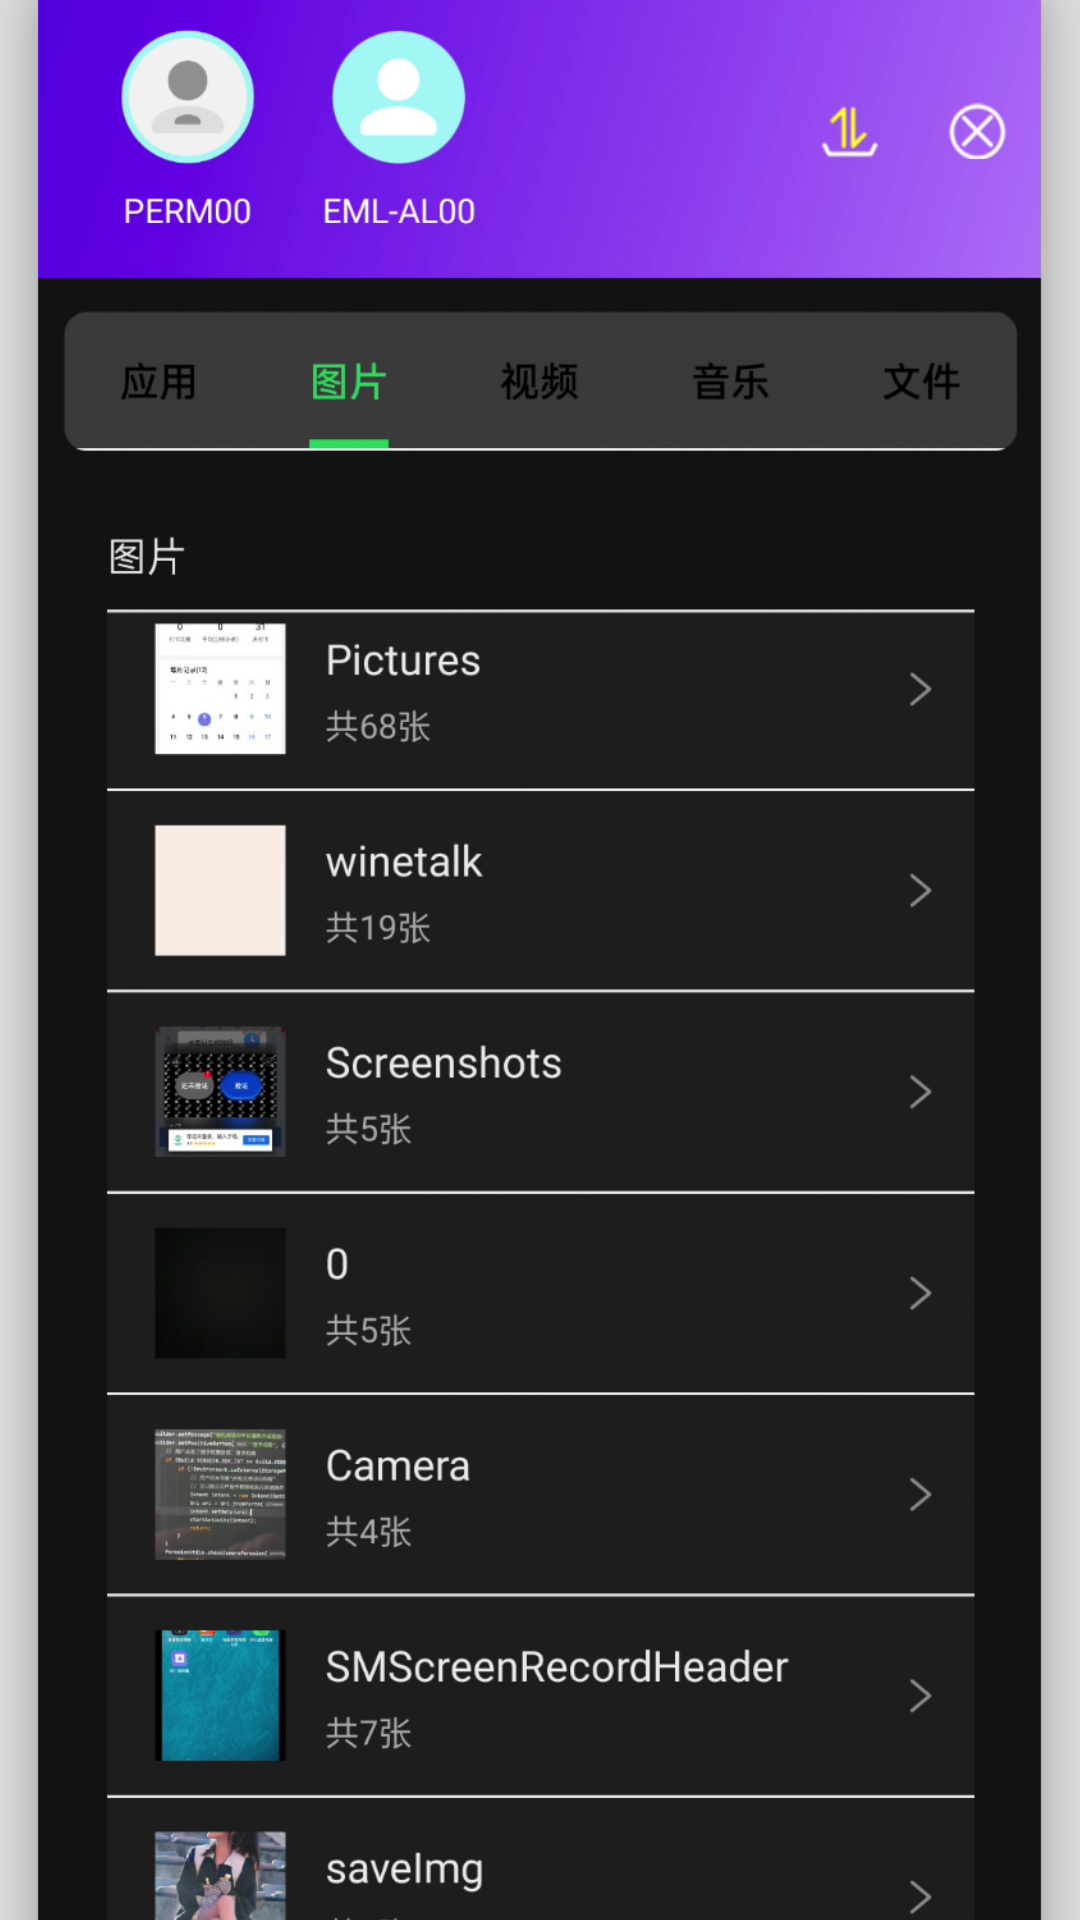Screen dimensions: 1080x1920
Task: Tap the PERM00 device avatar
Action: click(x=187, y=97)
